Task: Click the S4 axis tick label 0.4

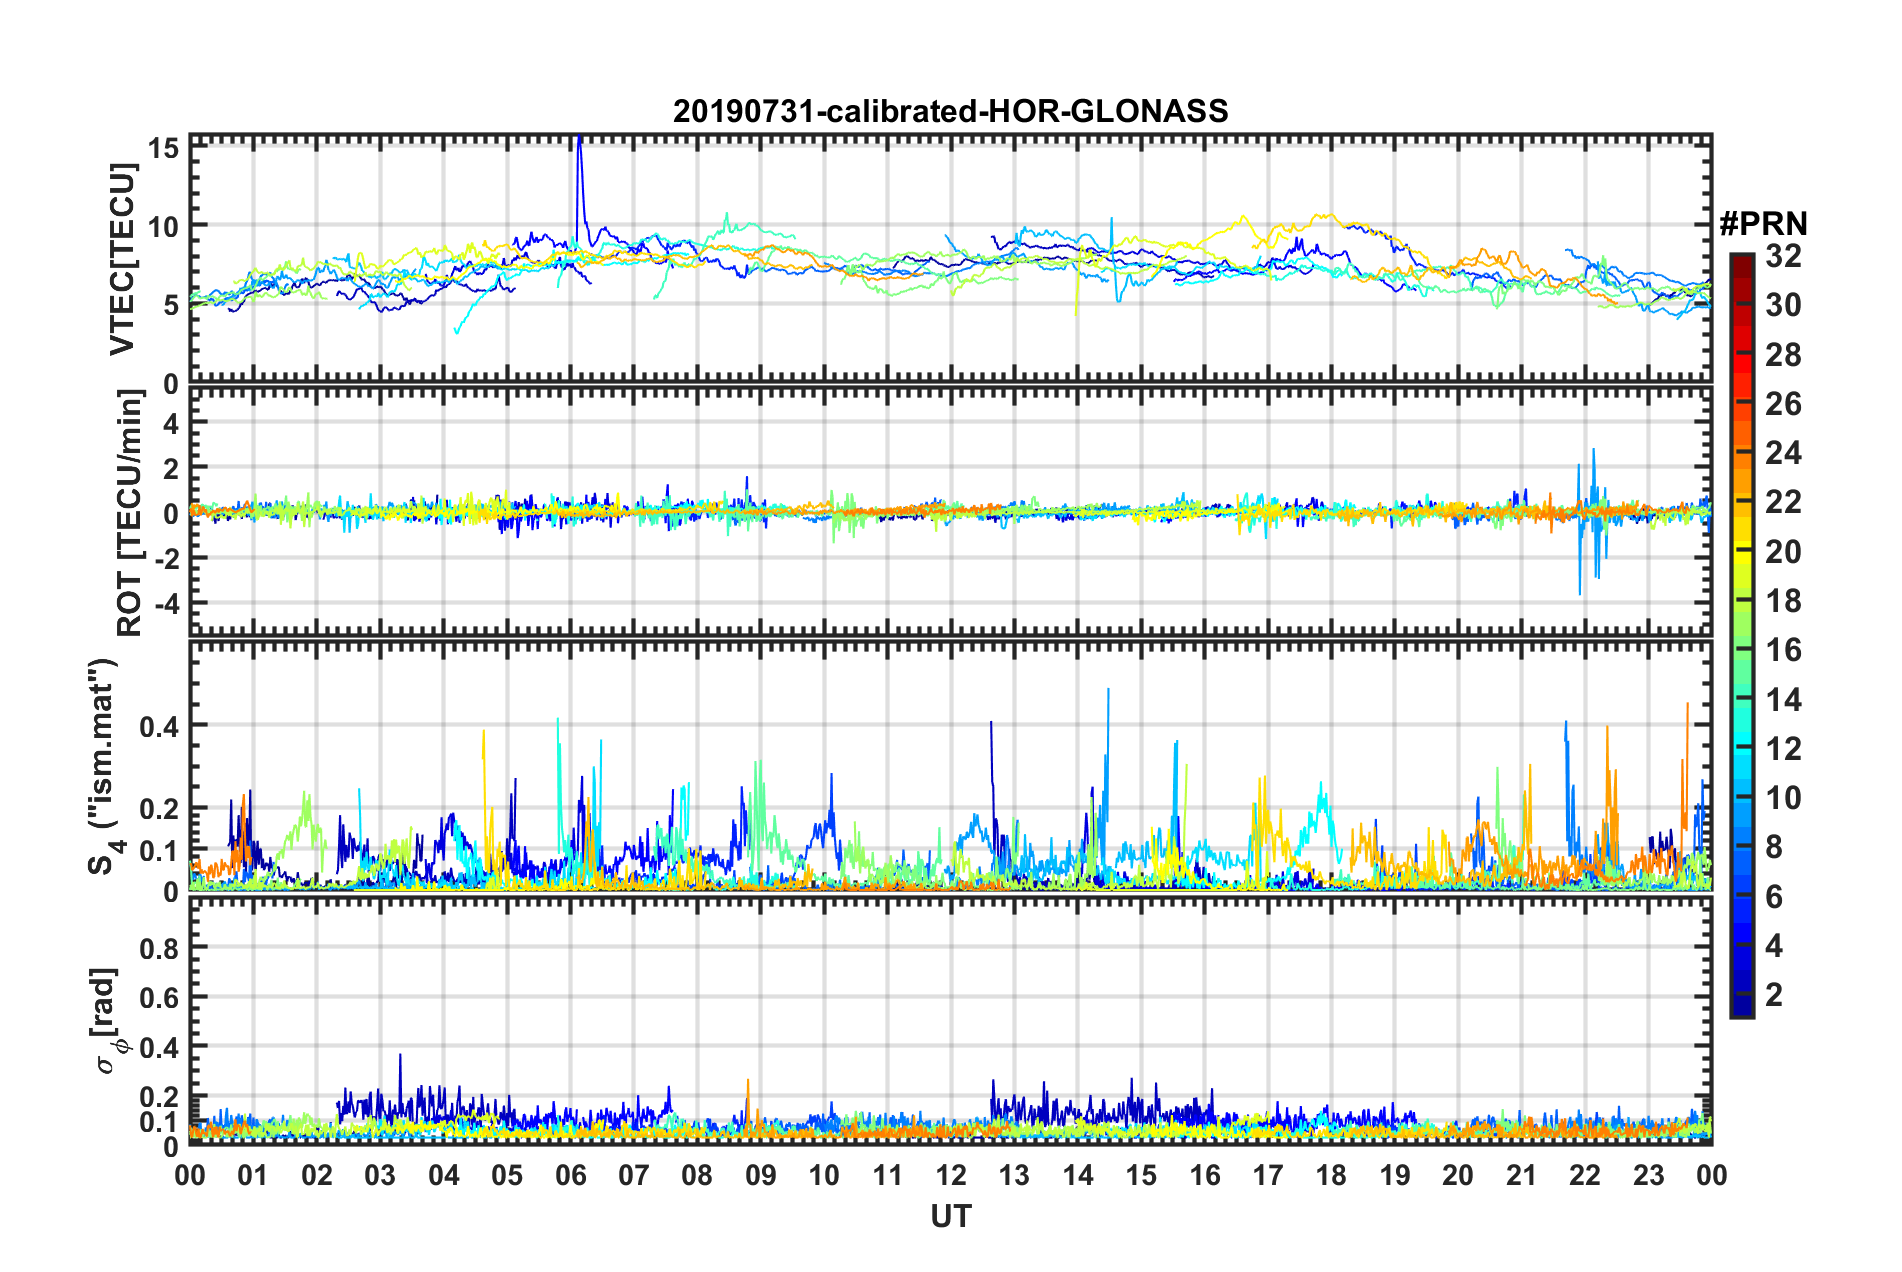Action: [x=160, y=726]
